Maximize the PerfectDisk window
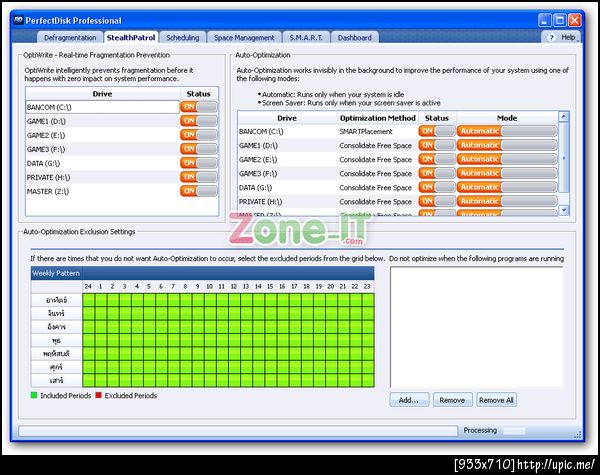 [x=560, y=20]
